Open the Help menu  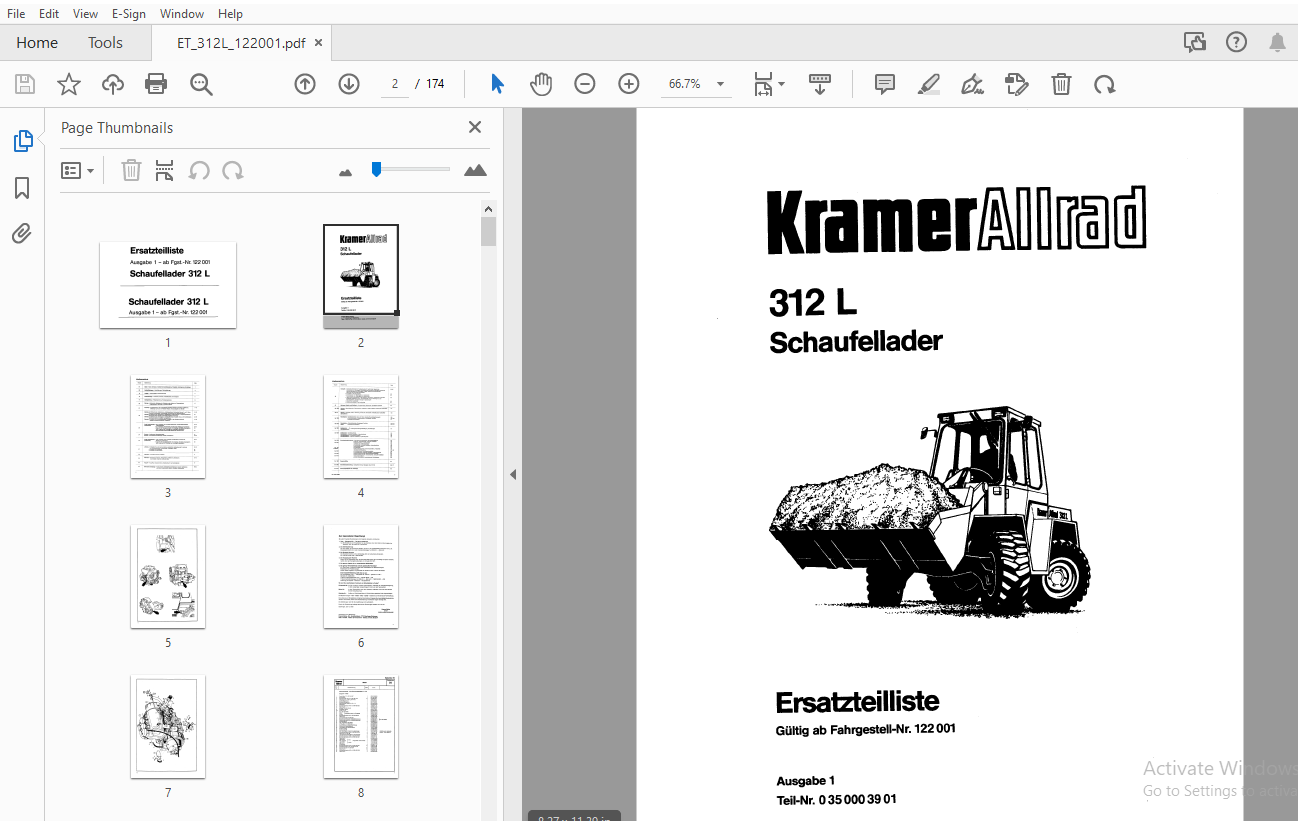pos(230,14)
